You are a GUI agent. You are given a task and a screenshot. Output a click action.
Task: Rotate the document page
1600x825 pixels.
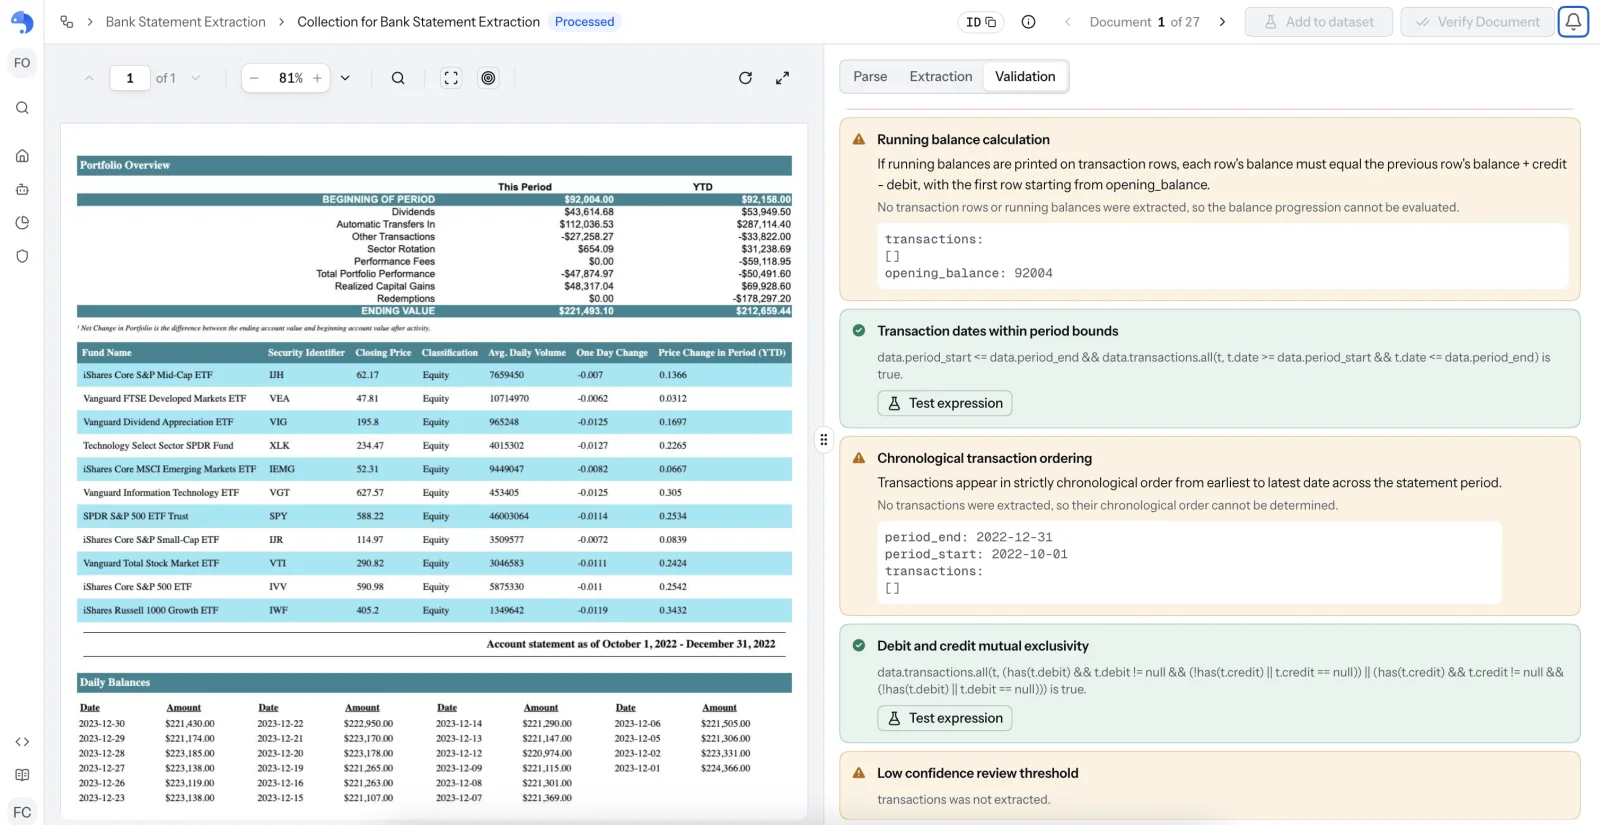(x=745, y=78)
